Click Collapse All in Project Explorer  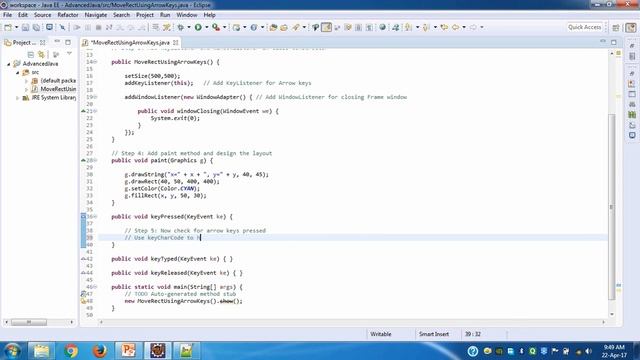point(31,54)
